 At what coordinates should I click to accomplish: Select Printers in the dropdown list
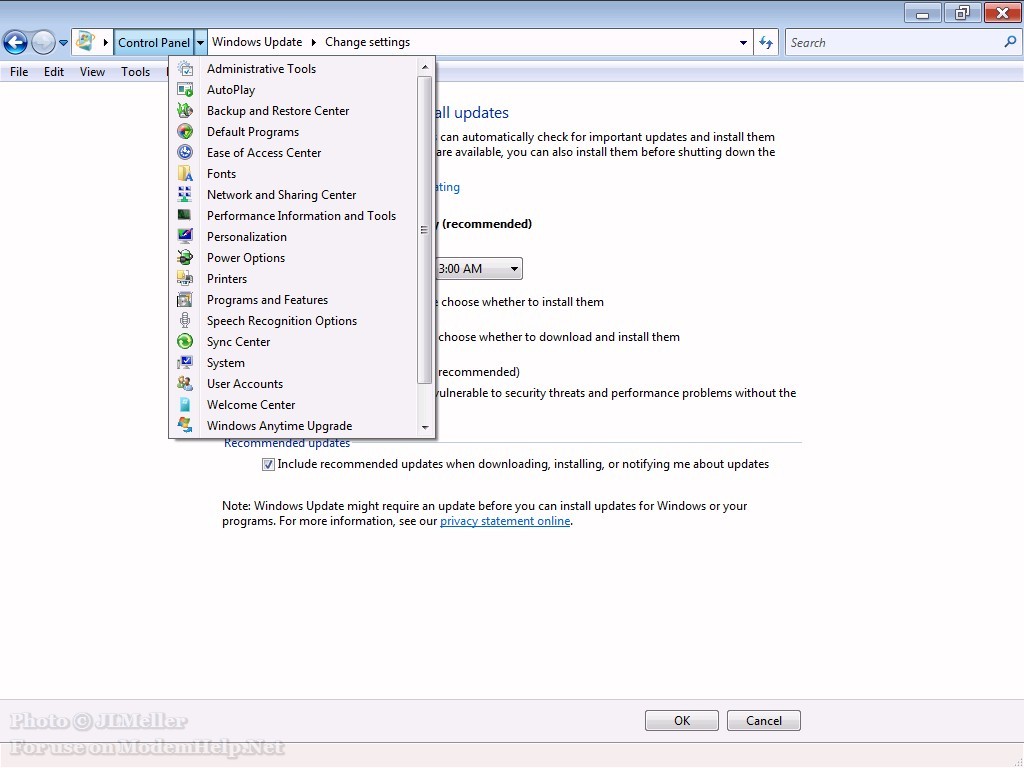(293, 278)
